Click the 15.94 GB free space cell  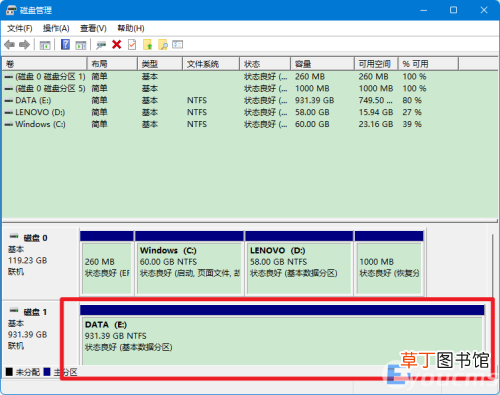376,112
